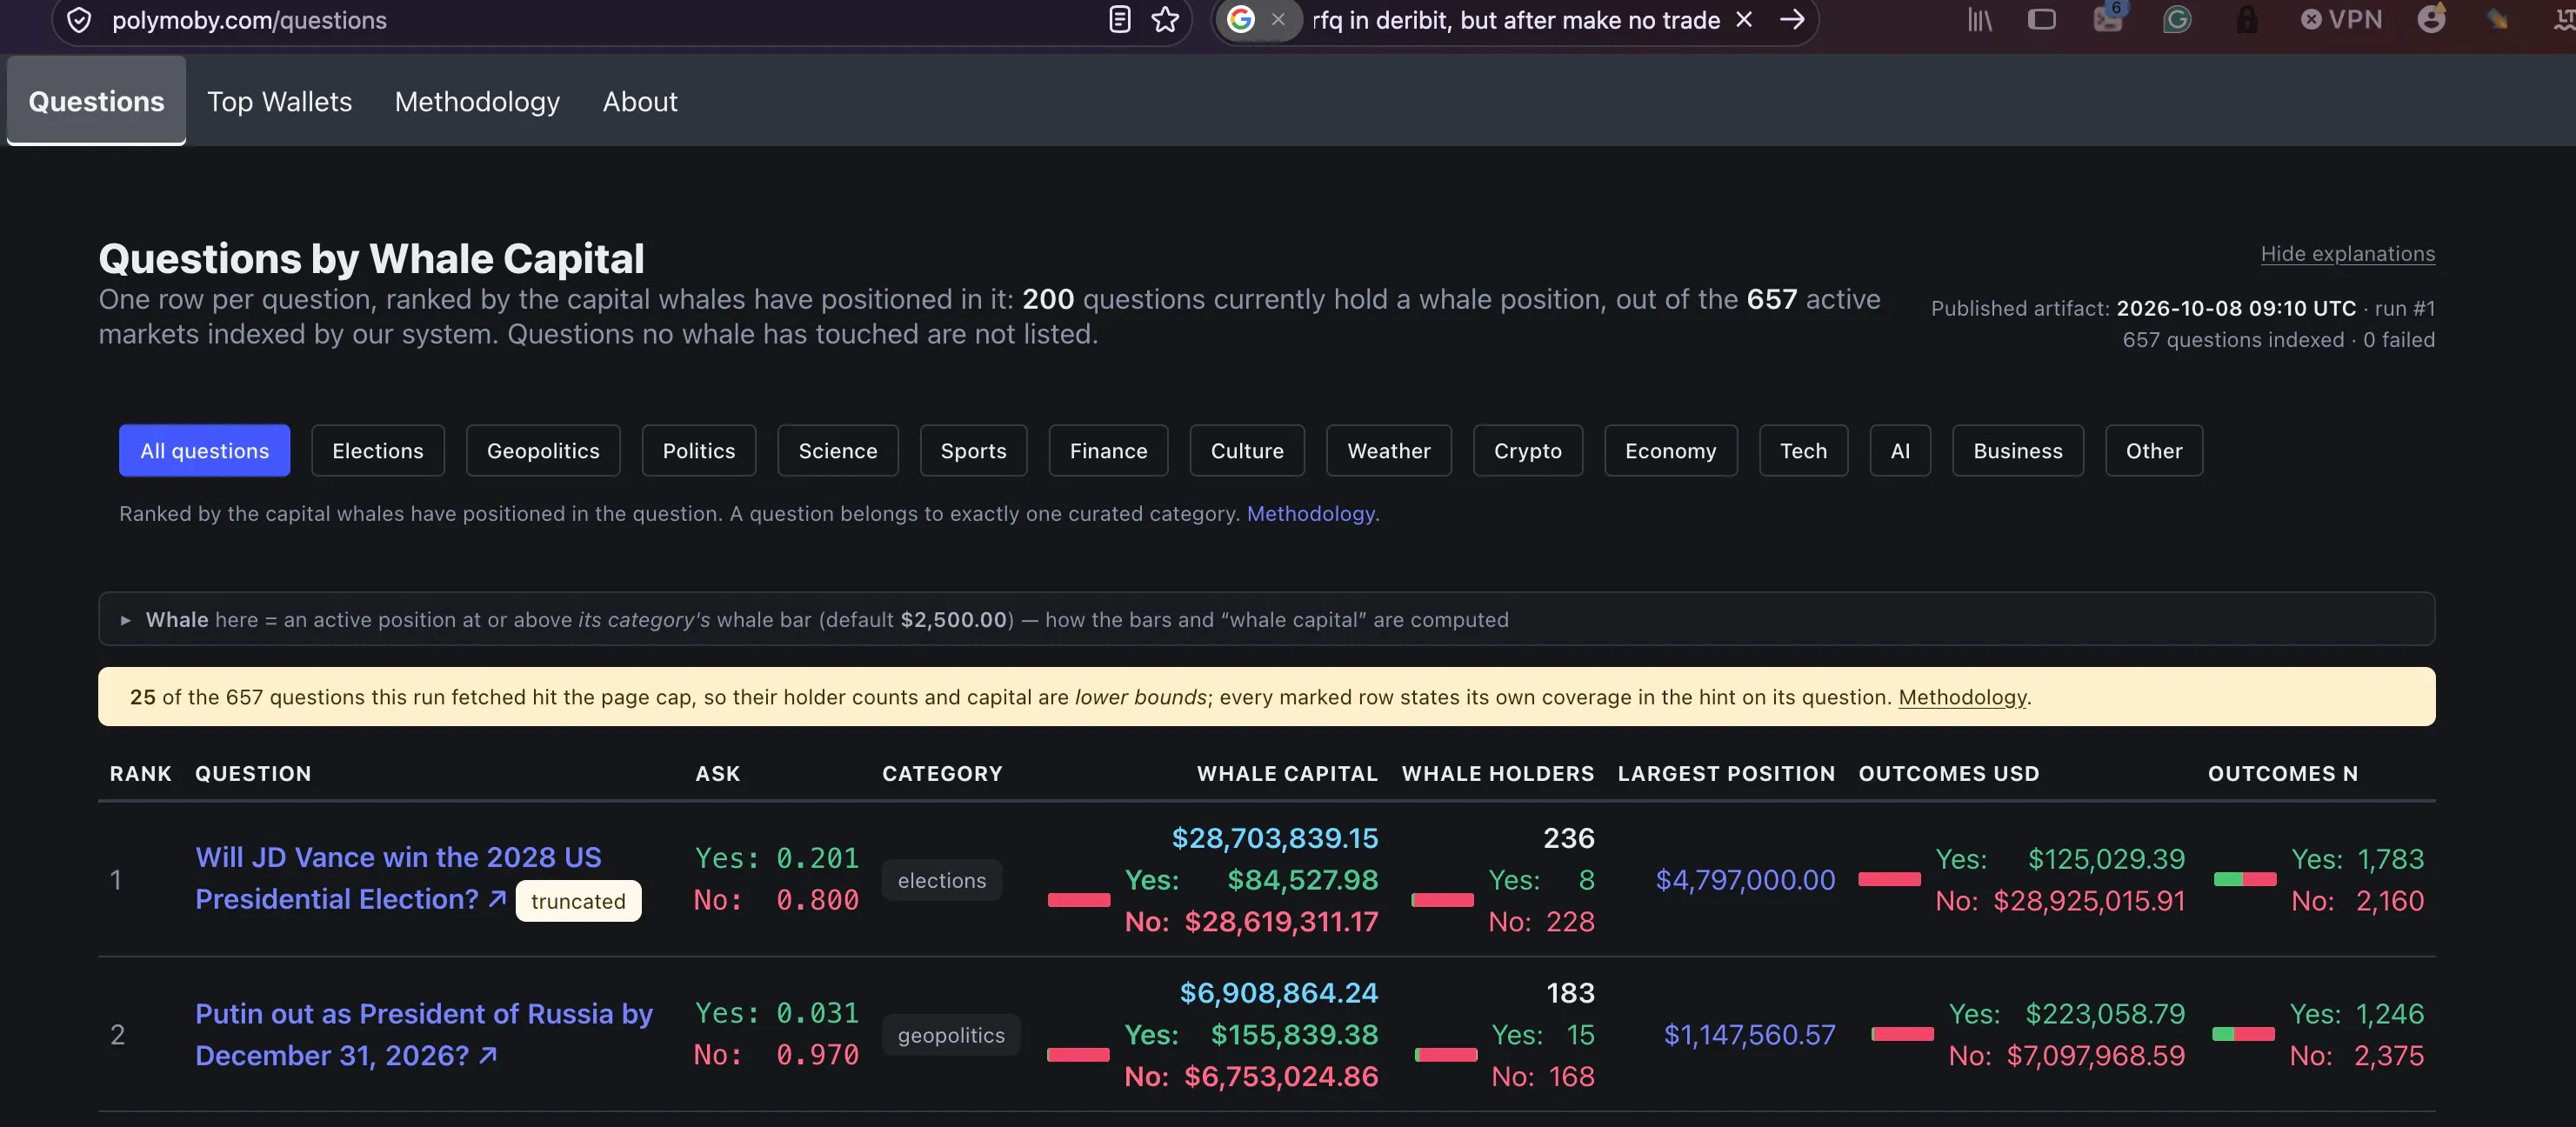The height and width of the screenshot is (1127, 2576).
Task: Open the Grammarly extension icon
Action: point(2177,20)
